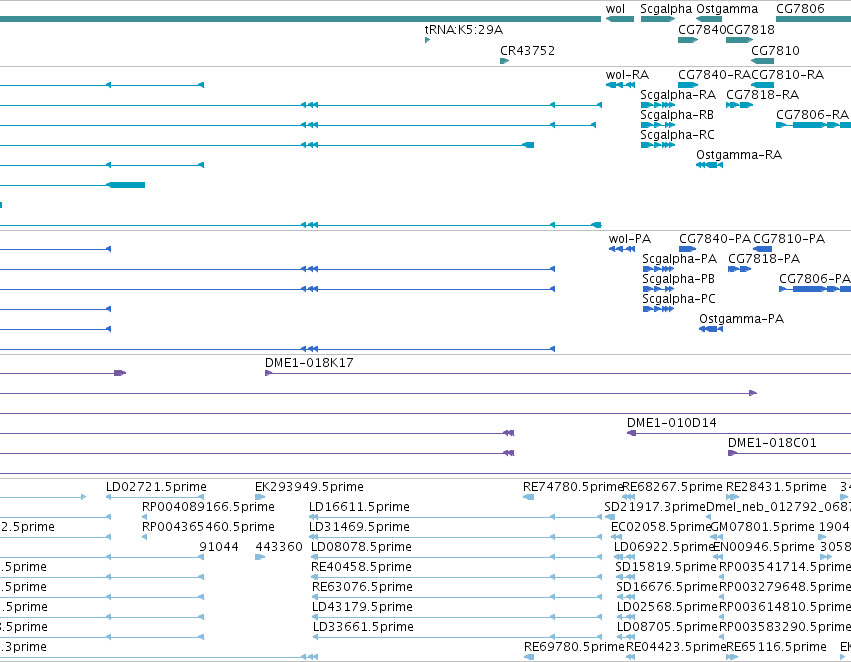Select the CG7818-RA transcript label

pos(763,95)
